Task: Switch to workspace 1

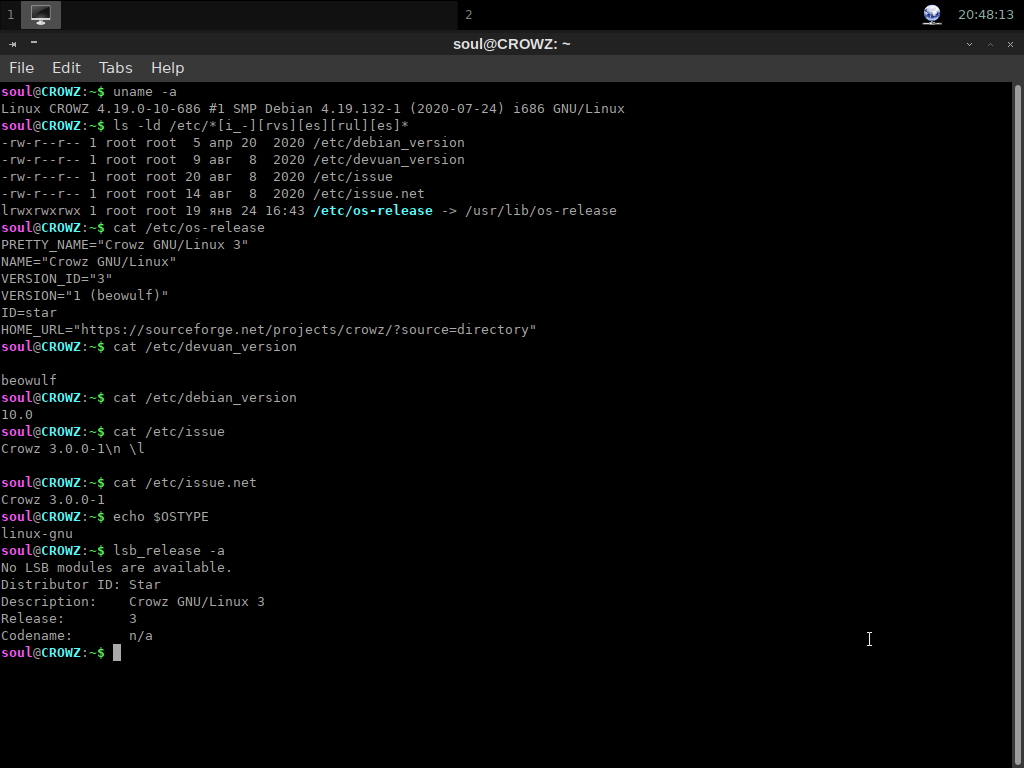Action: coord(10,14)
